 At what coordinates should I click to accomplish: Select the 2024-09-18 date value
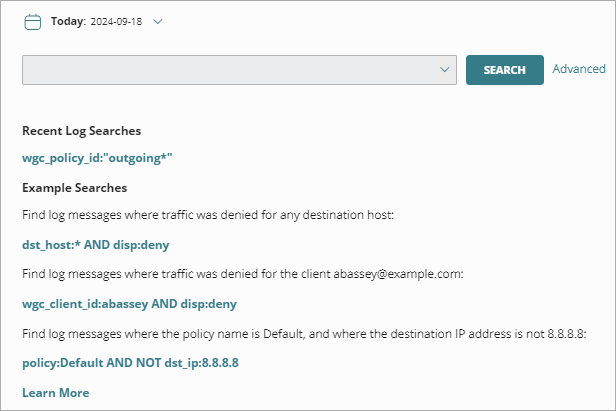pyautogui.click(x=118, y=21)
